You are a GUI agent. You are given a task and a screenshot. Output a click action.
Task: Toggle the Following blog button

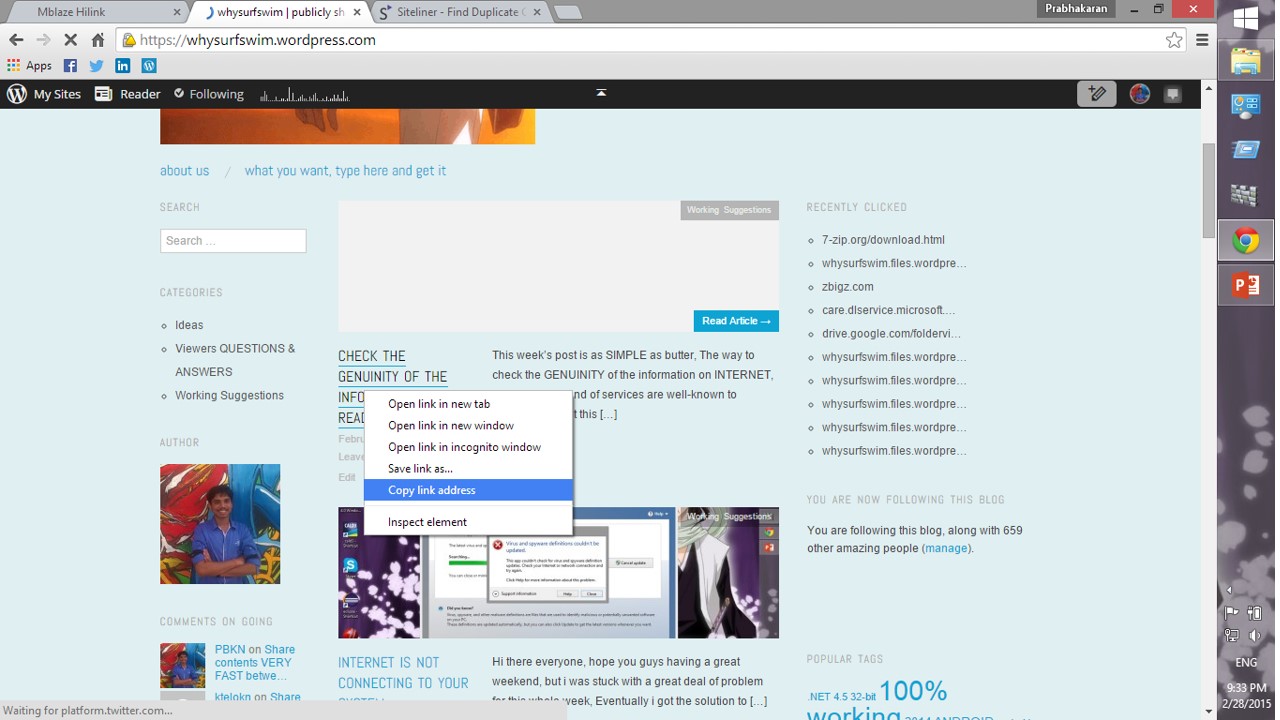(208, 94)
